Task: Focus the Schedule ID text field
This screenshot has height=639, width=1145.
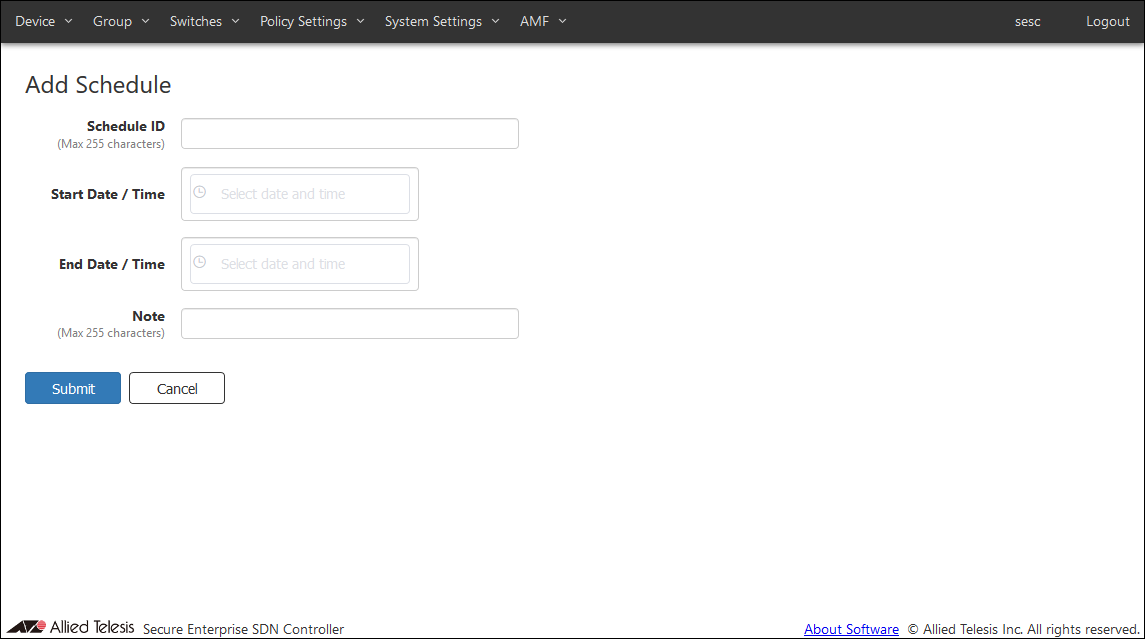Action: (x=349, y=134)
